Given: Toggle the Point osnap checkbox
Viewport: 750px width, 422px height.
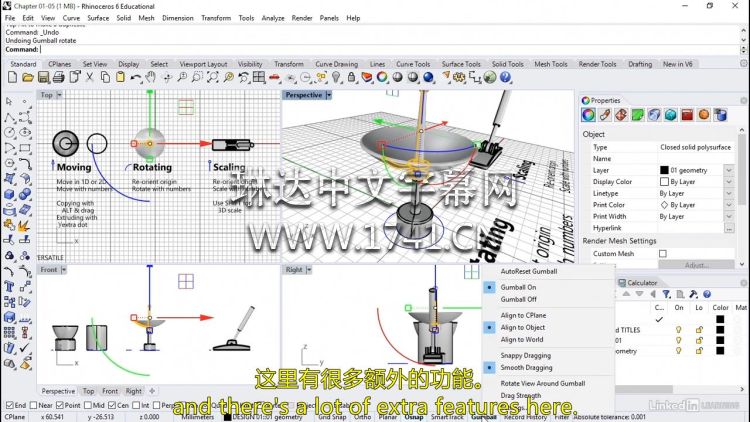Looking at the screenshot, I should coord(60,405).
